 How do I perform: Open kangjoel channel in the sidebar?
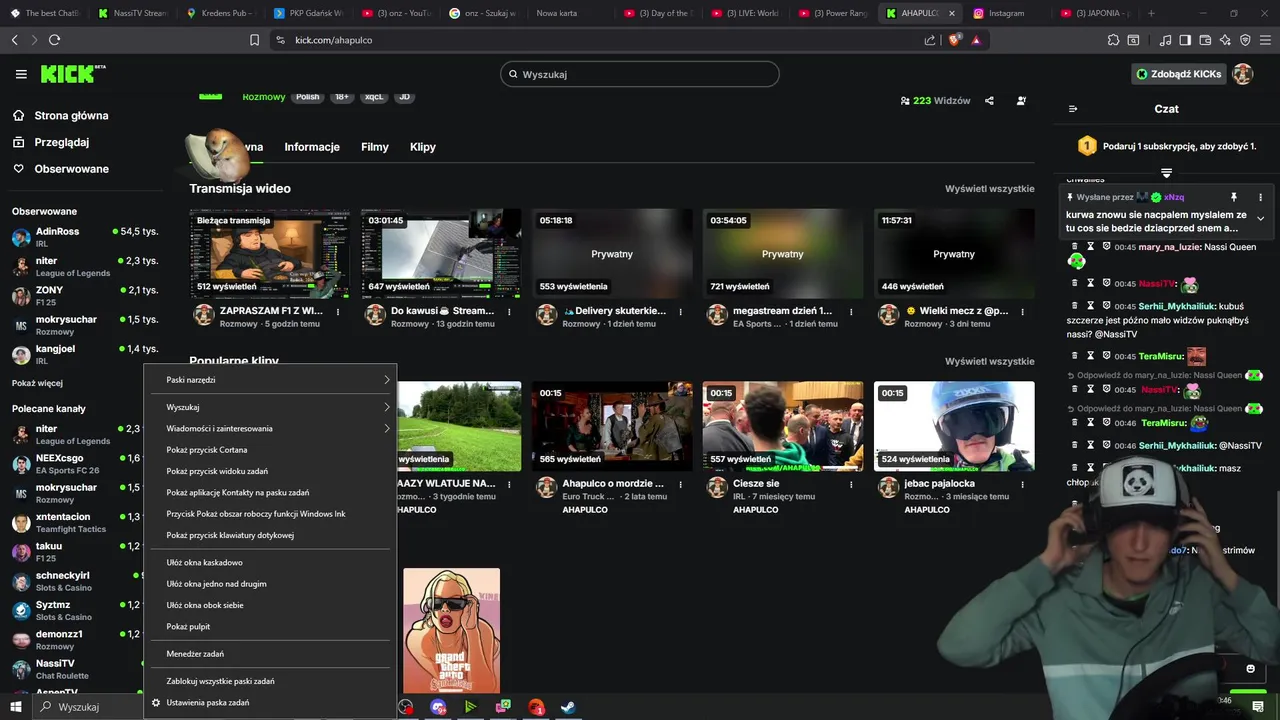click(85, 354)
